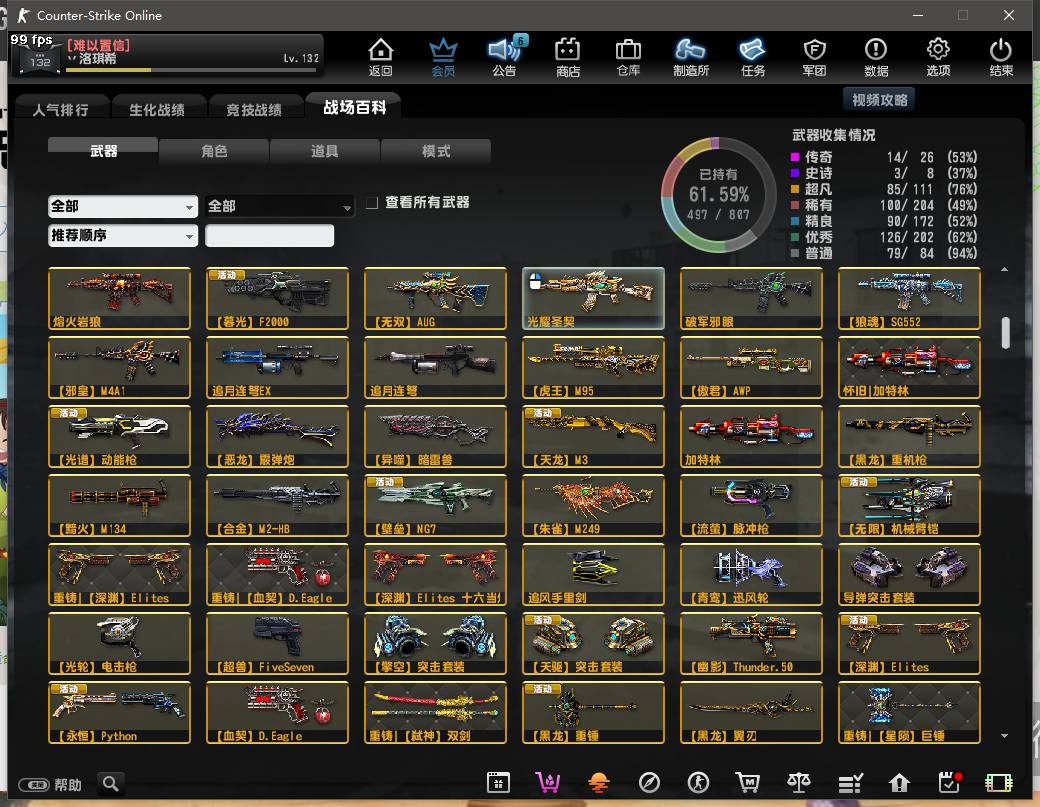Click the magnifier search icon at bottom

pos(111,784)
